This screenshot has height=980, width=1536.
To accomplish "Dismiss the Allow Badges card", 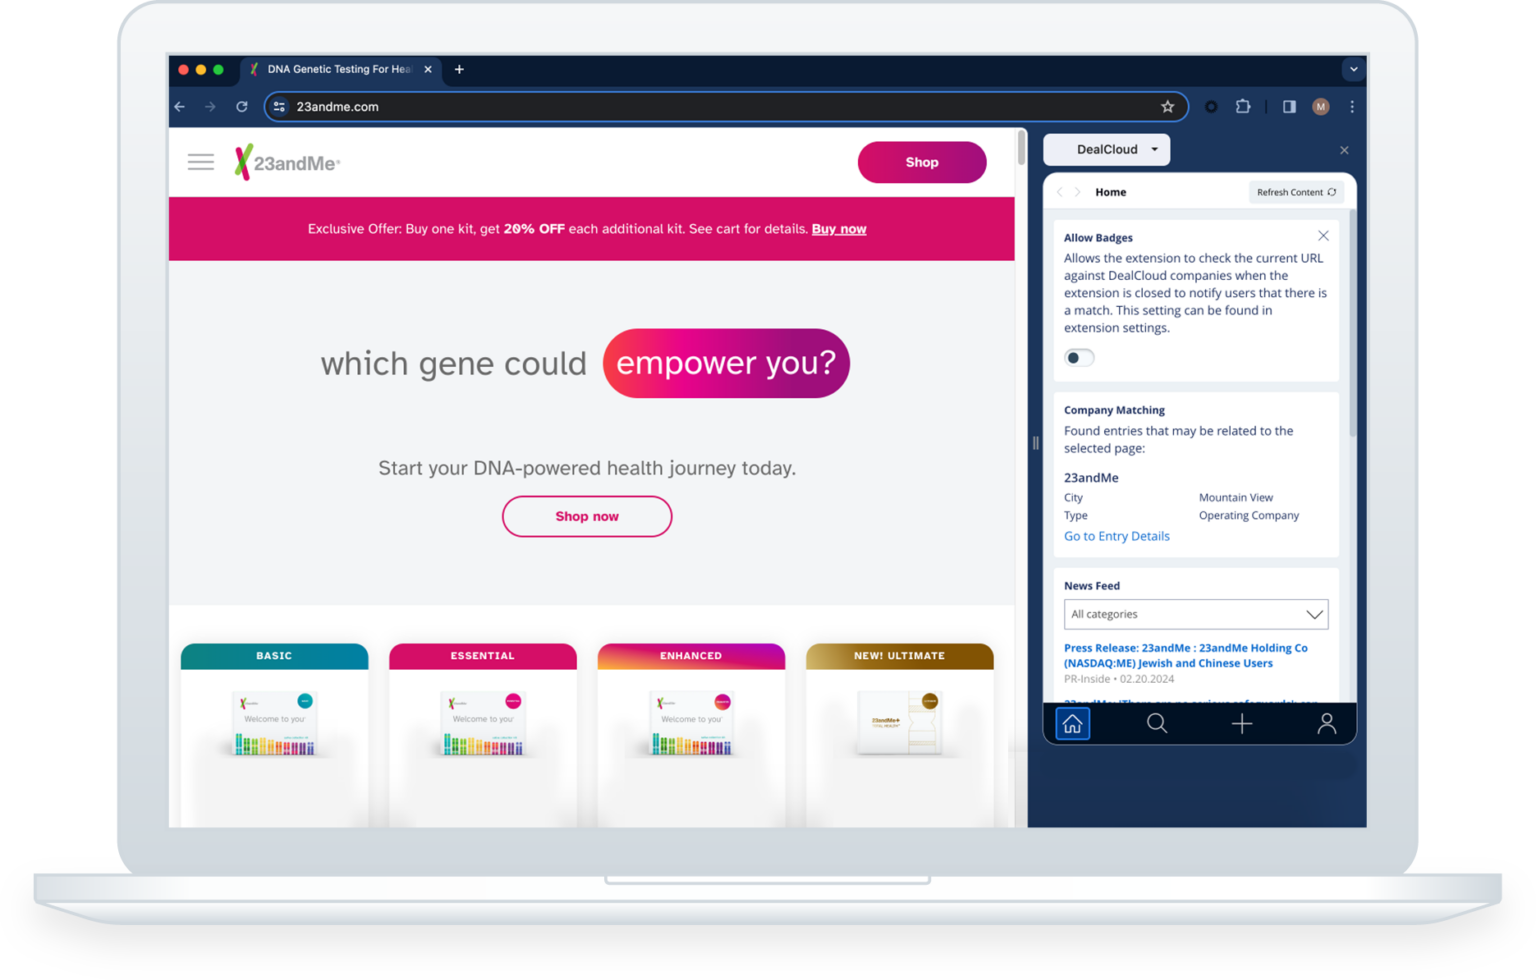I will 1323,236.
